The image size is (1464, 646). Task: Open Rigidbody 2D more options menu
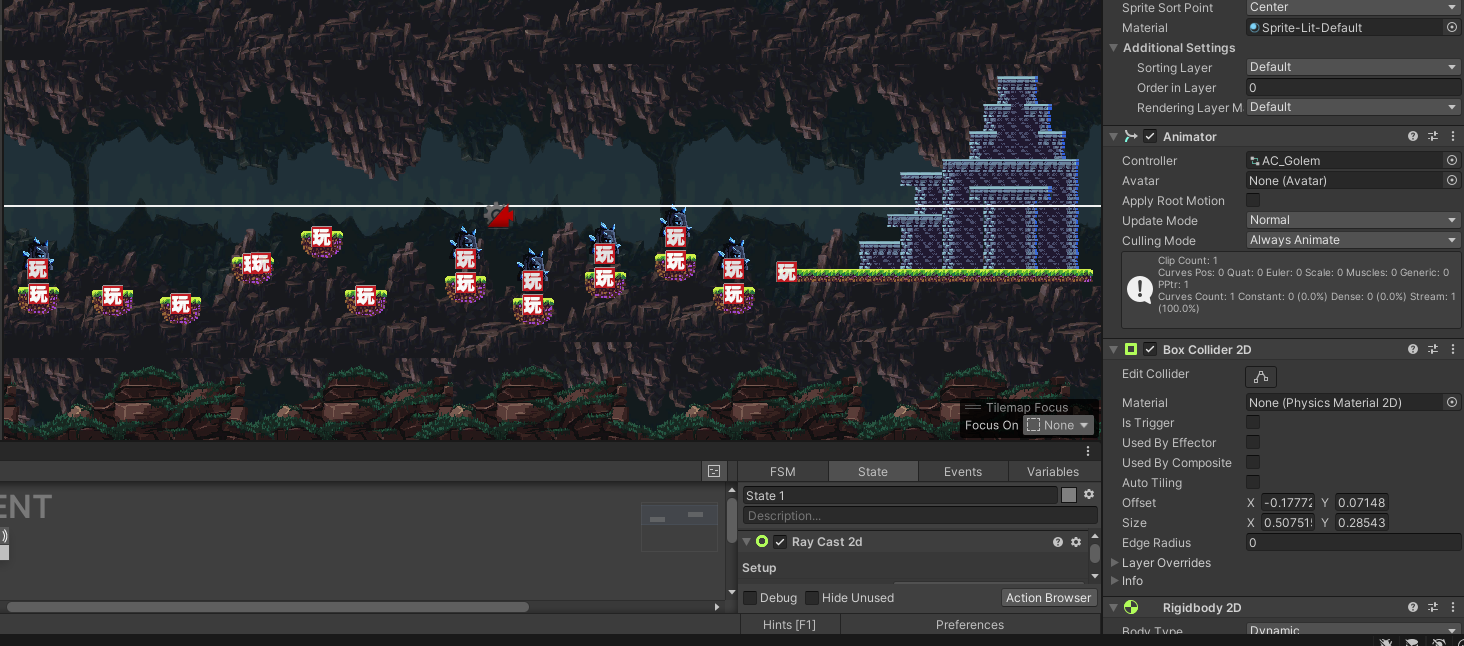1452,608
